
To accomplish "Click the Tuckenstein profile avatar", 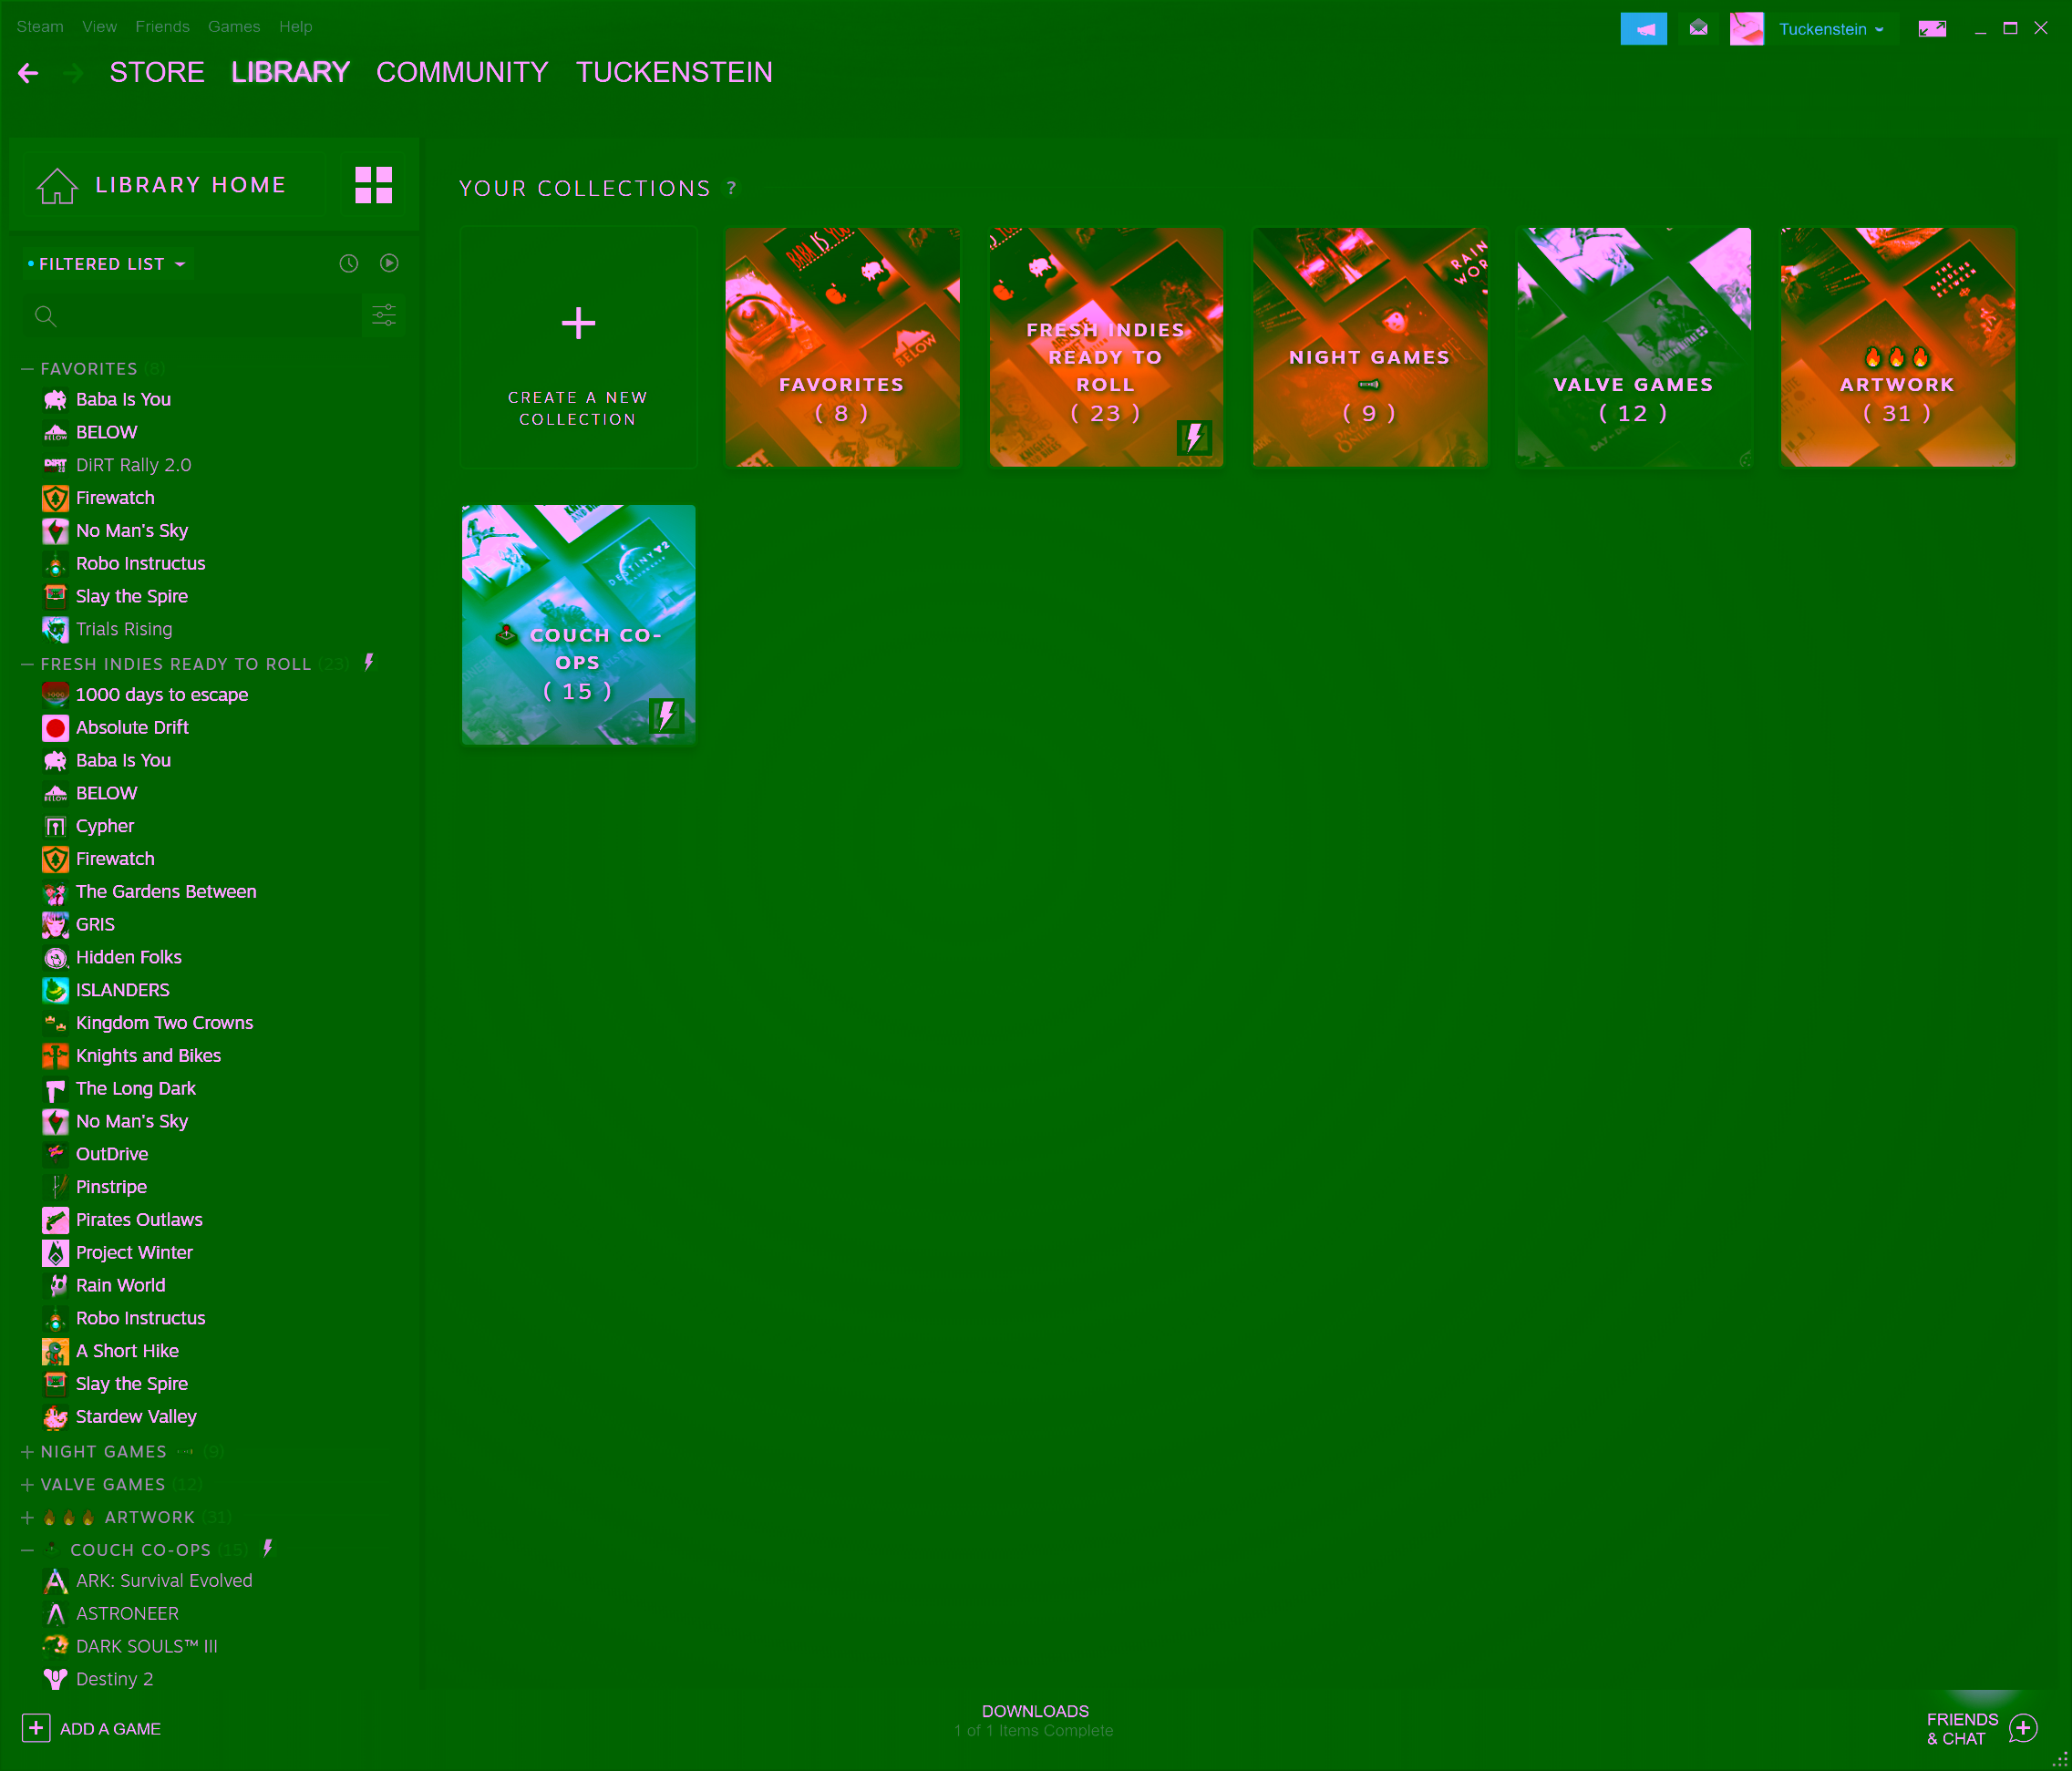I will [x=1746, y=29].
